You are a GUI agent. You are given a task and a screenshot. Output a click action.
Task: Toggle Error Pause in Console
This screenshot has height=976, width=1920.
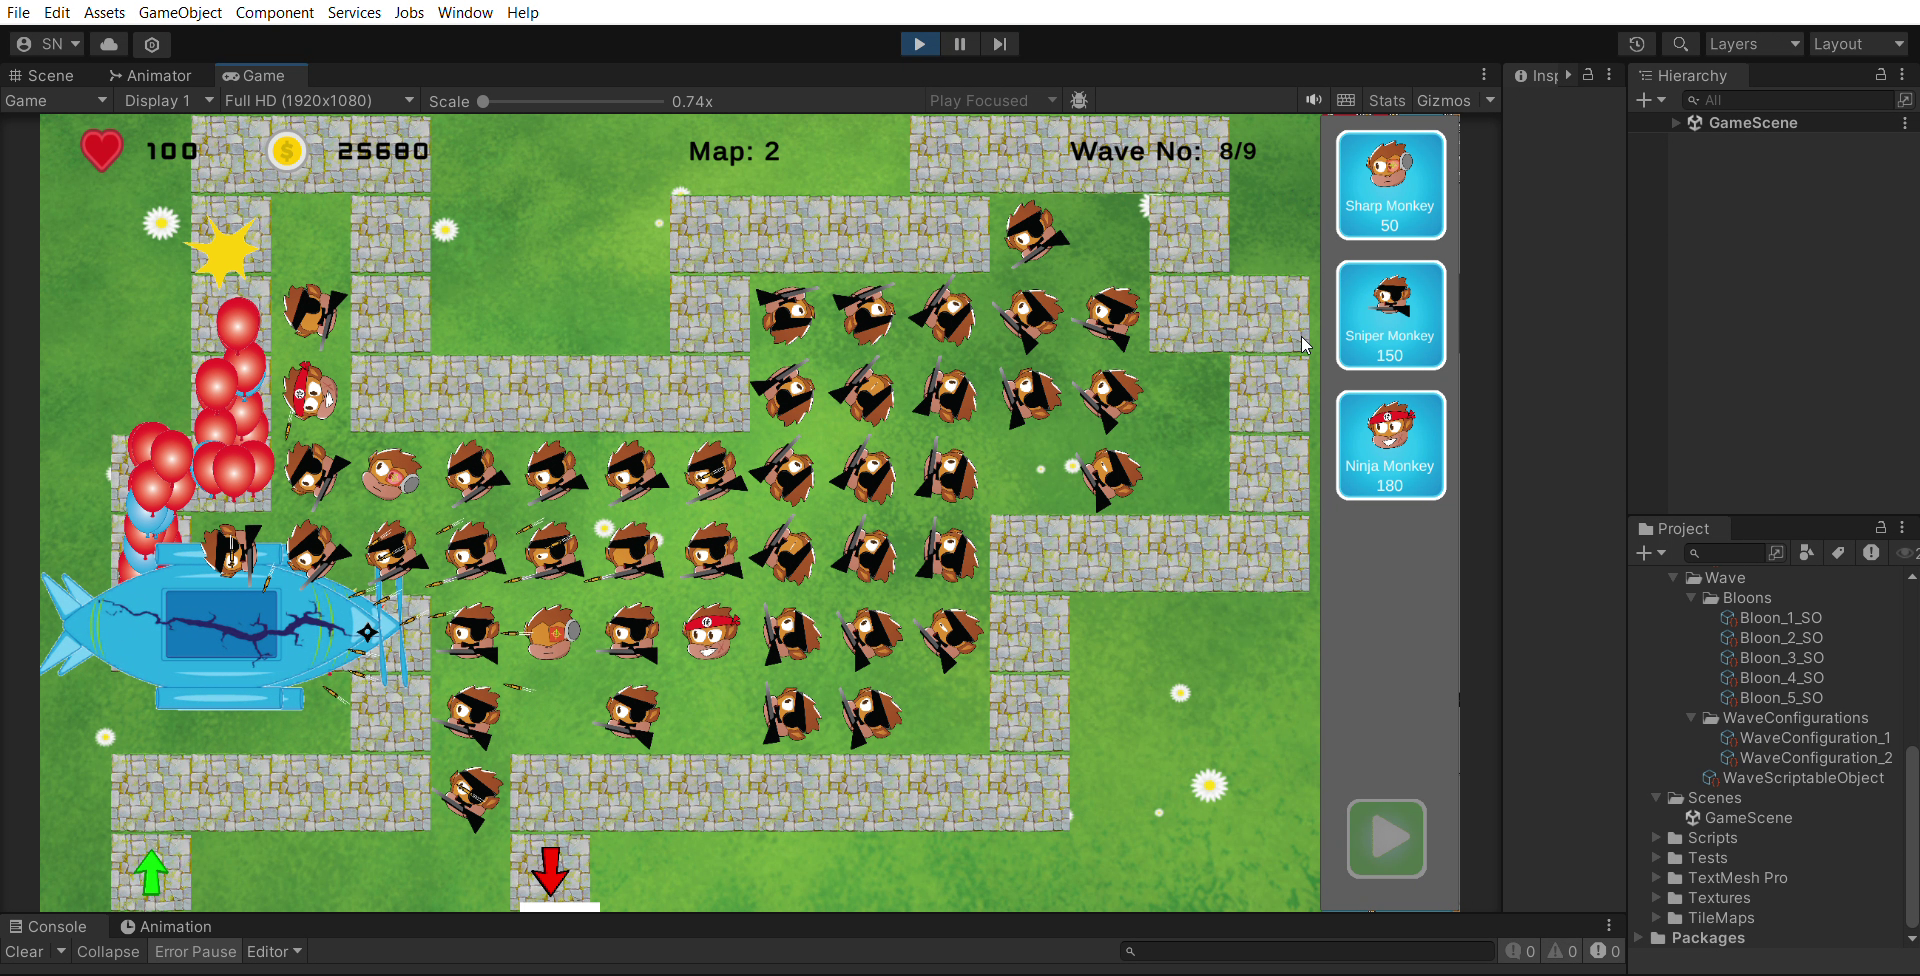click(x=195, y=952)
